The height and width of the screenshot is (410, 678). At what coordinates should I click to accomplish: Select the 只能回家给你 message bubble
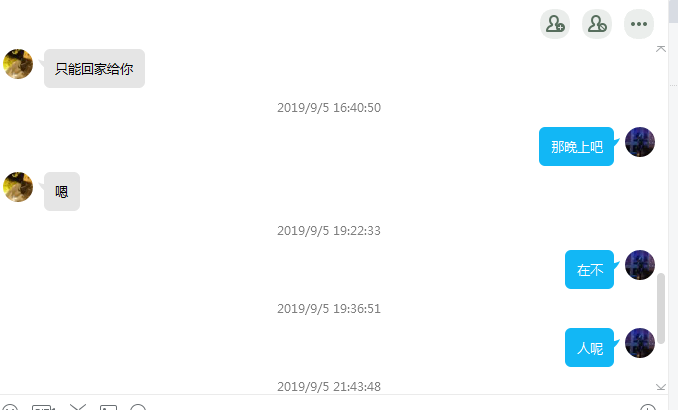pos(94,68)
